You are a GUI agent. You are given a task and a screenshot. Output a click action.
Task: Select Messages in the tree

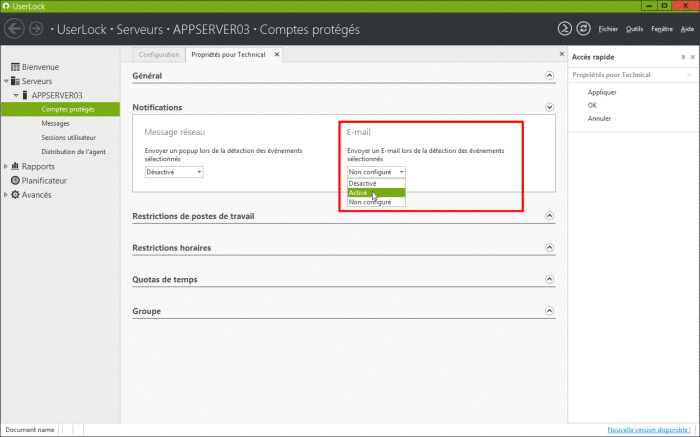[x=55, y=123]
